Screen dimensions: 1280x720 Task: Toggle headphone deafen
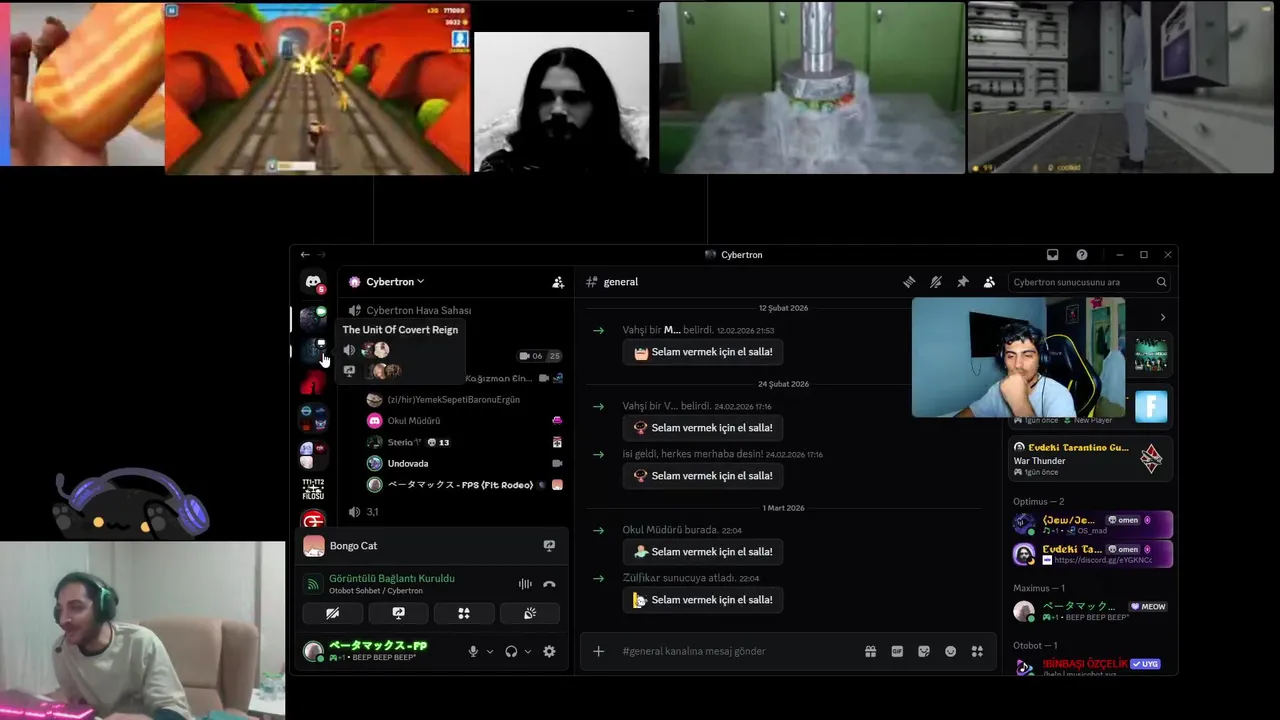pyautogui.click(x=511, y=651)
